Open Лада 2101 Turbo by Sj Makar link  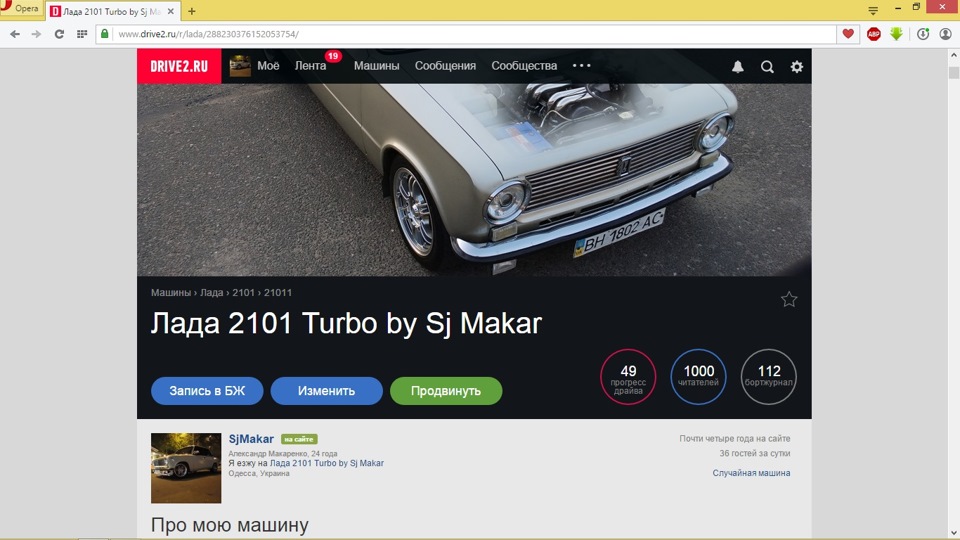327,463
